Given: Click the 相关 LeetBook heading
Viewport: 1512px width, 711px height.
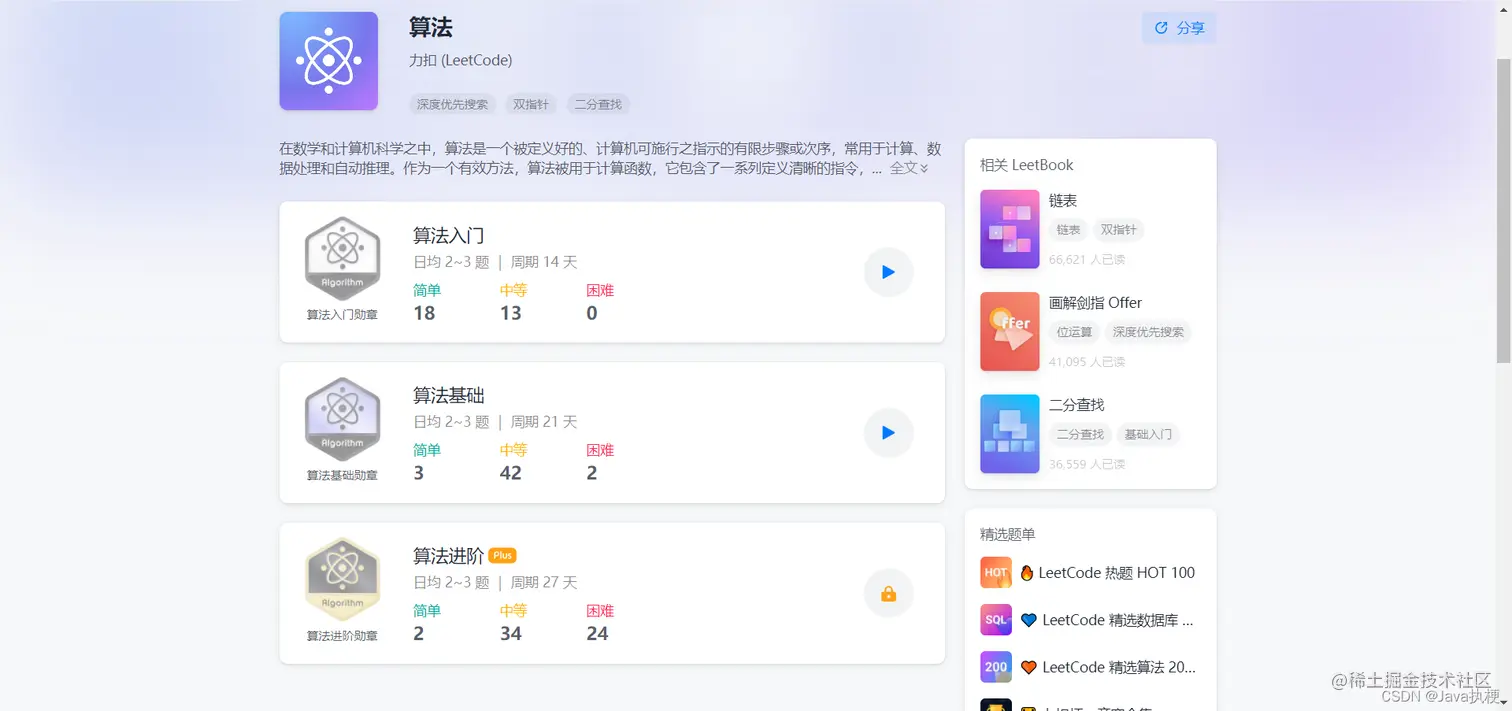Looking at the screenshot, I should pos(1027,165).
